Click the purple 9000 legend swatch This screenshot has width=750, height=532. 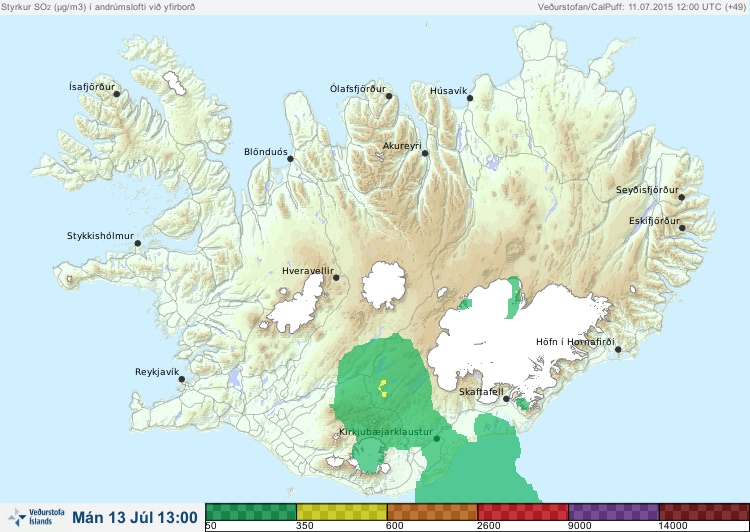614,512
